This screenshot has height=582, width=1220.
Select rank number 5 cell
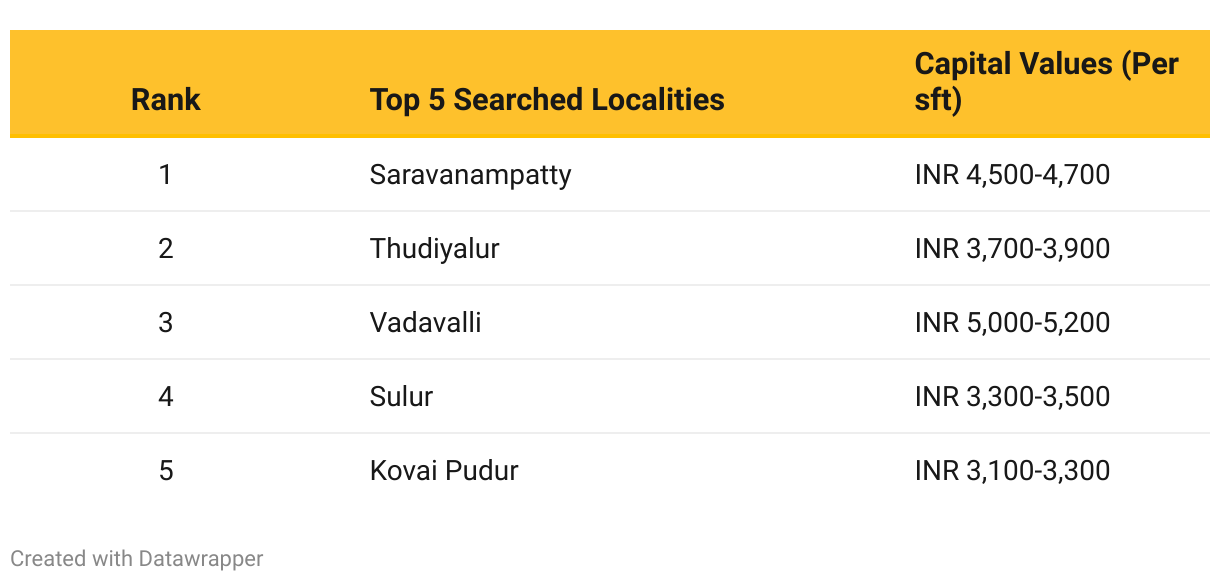pos(166,470)
